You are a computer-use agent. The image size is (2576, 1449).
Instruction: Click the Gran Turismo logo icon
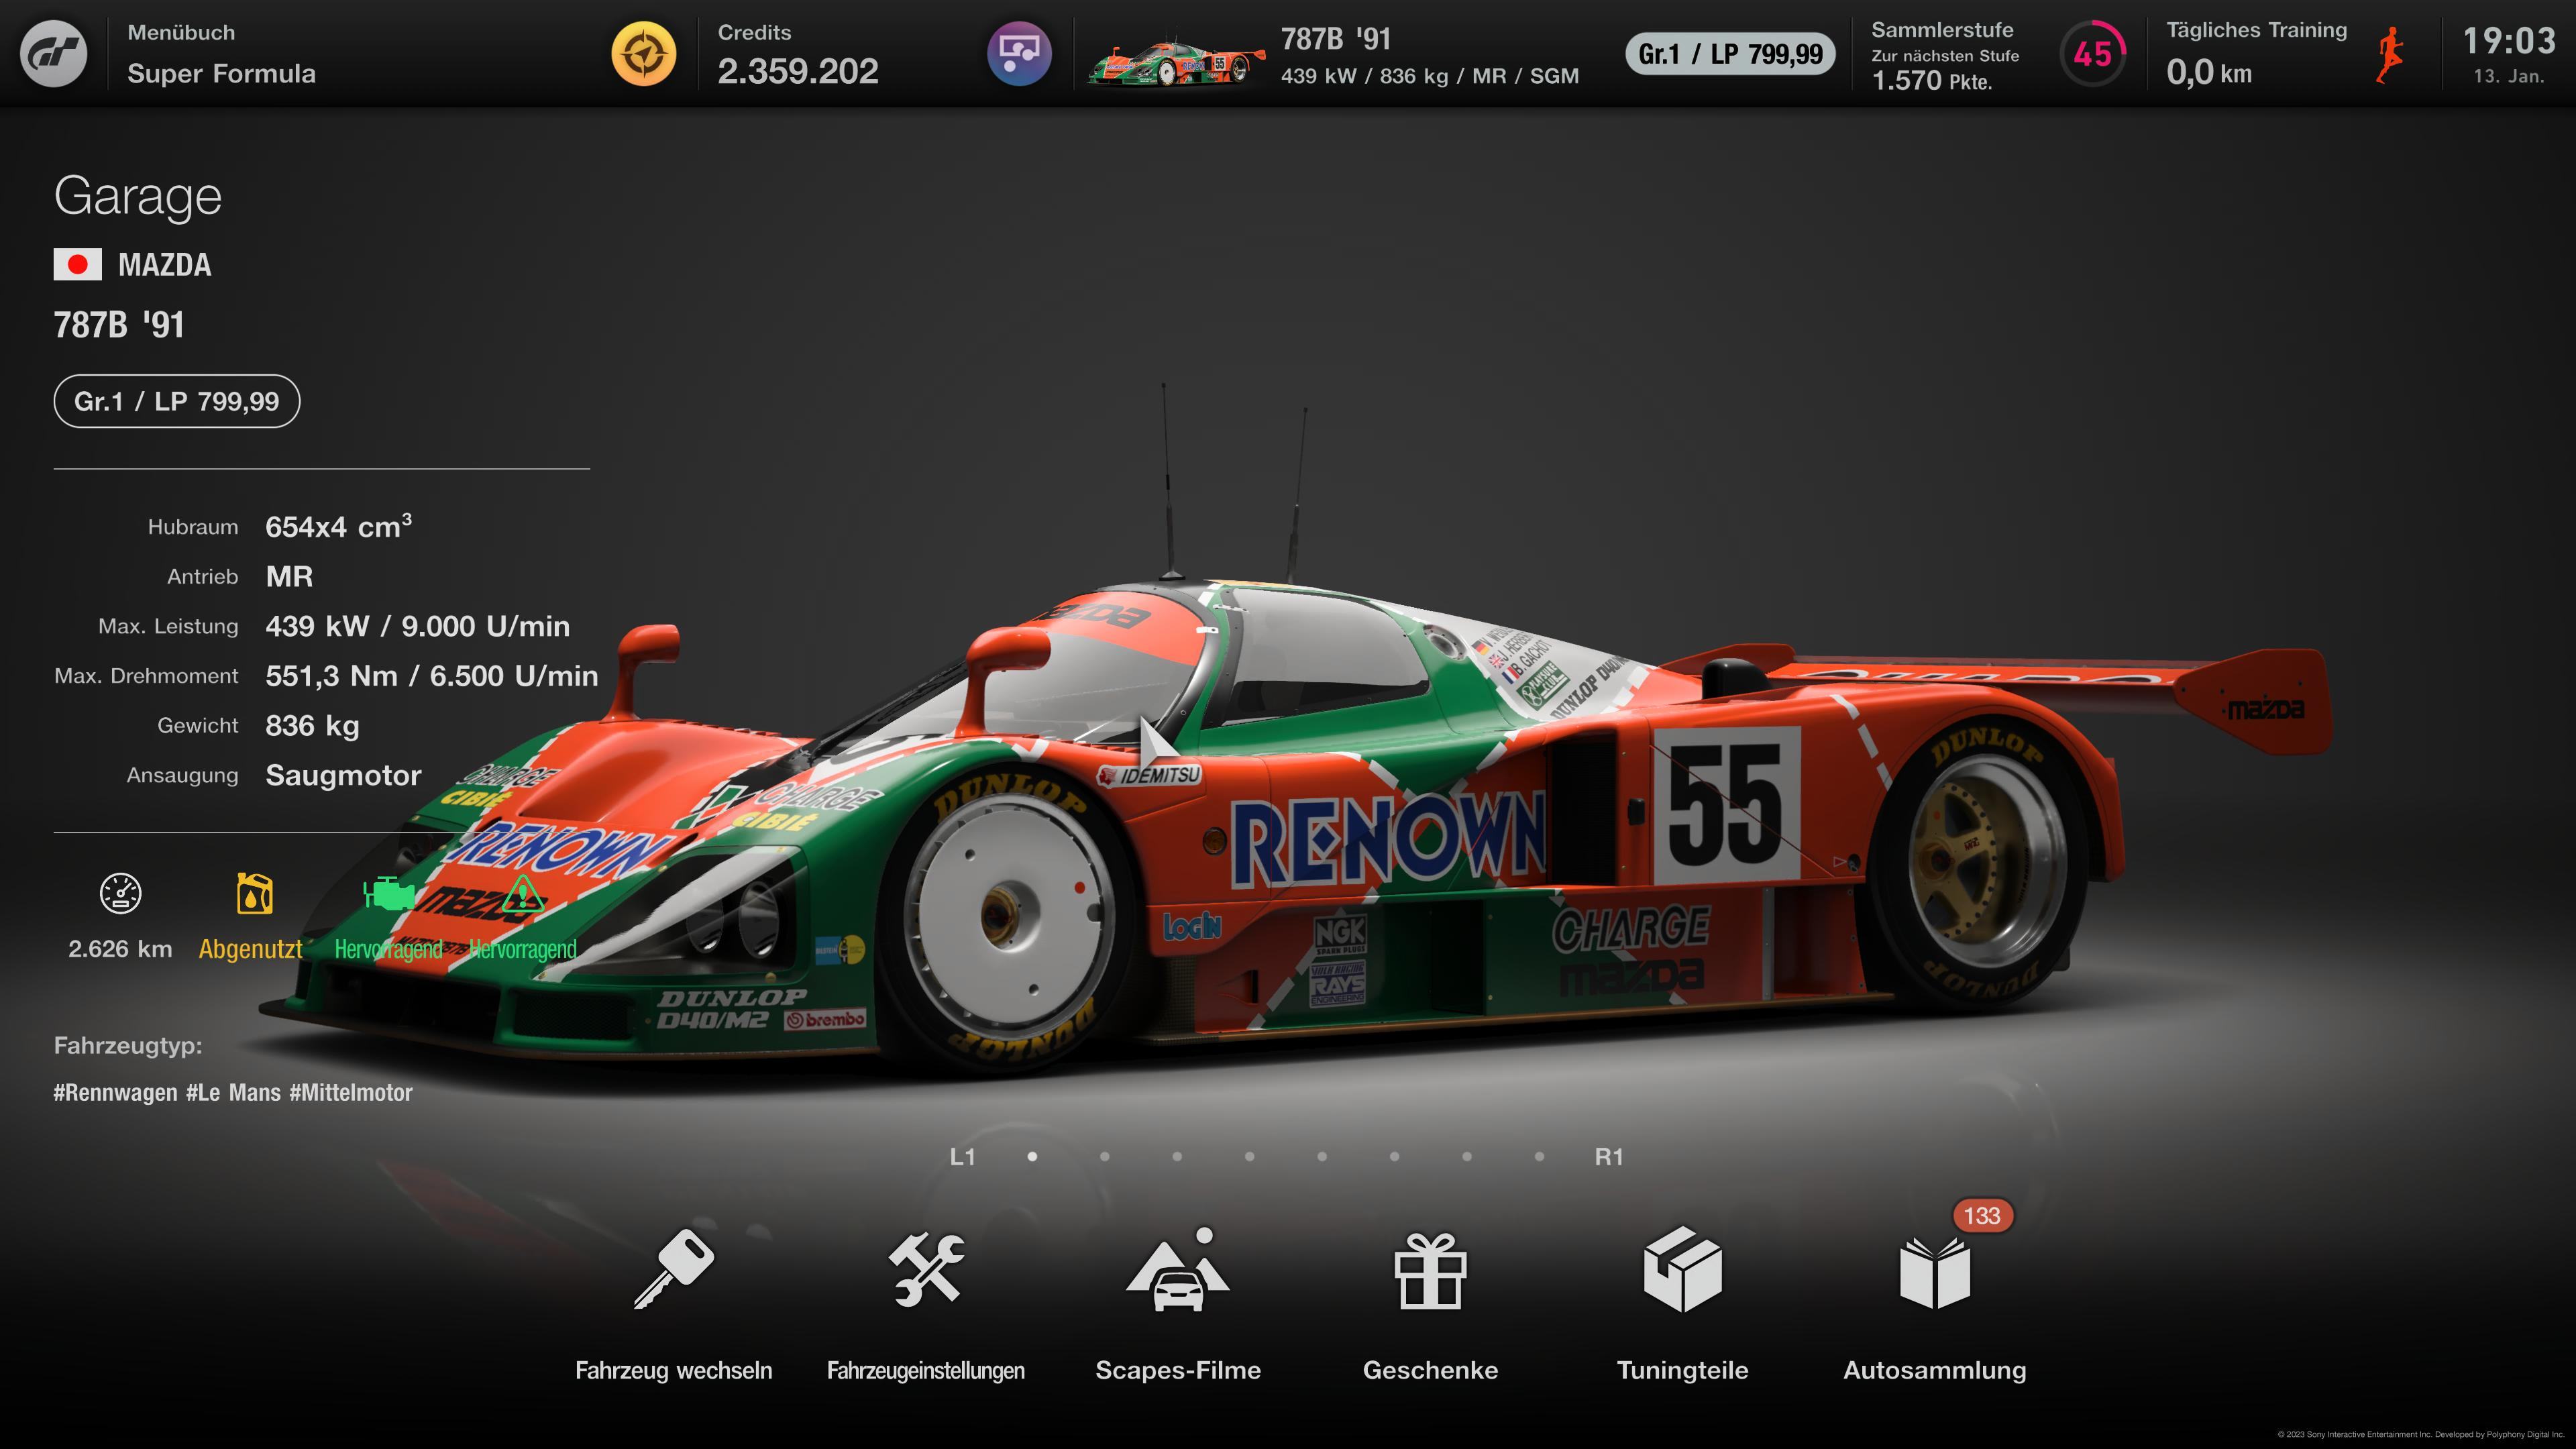click(54, 54)
